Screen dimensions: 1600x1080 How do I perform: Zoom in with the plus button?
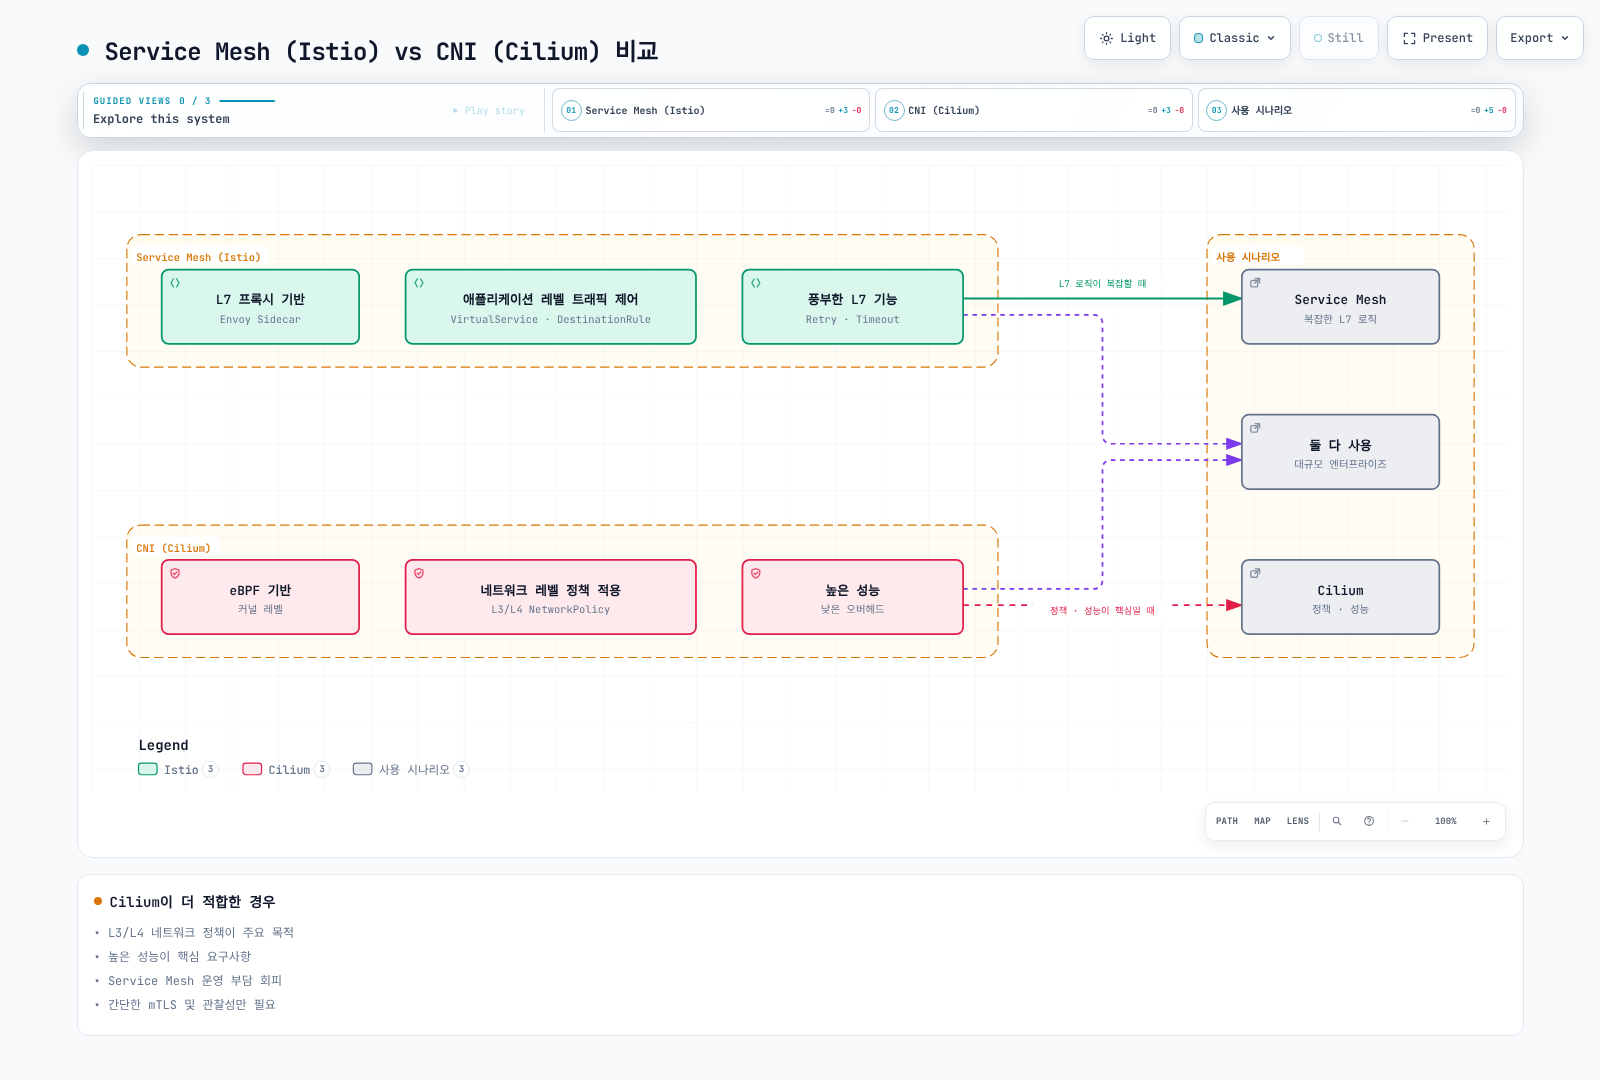pyautogui.click(x=1487, y=821)
